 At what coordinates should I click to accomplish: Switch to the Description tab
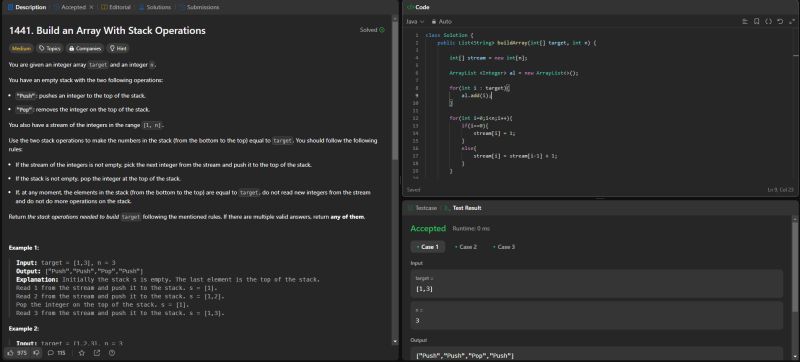pyautogui.click(x=27, y=8)
